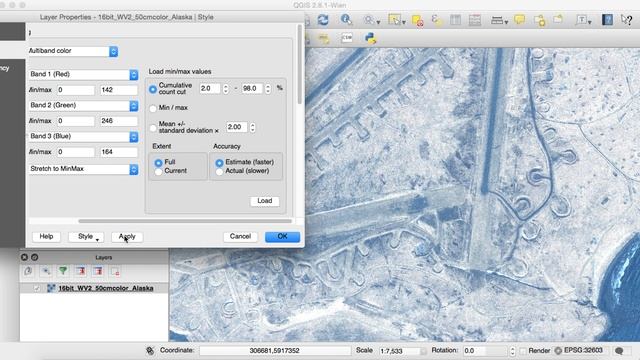
Task: Select Cumulative count cut radio button
Action: 153,89
